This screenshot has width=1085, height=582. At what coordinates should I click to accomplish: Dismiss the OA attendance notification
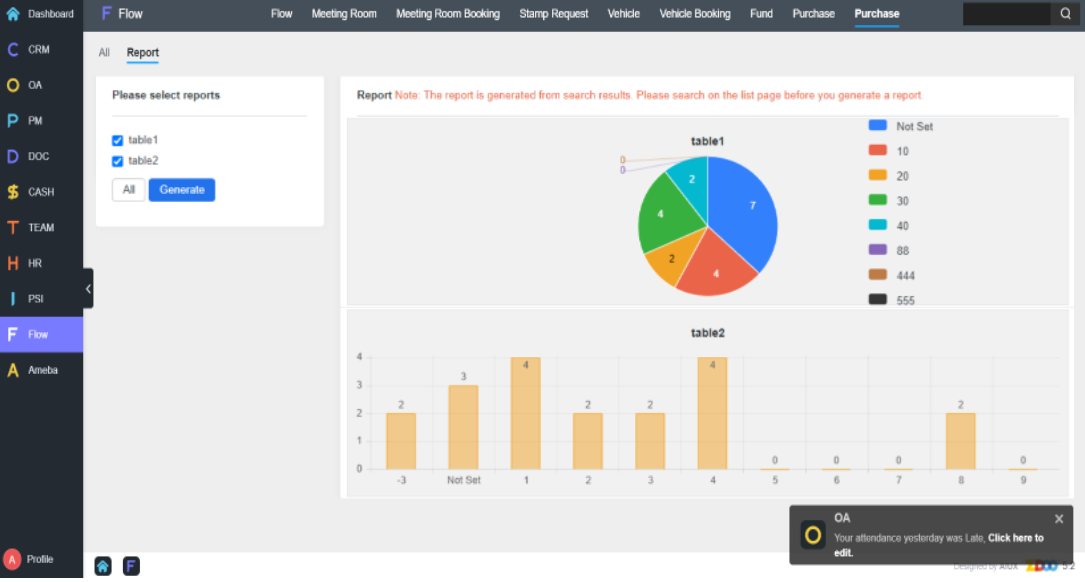[x=1059, y=519]
